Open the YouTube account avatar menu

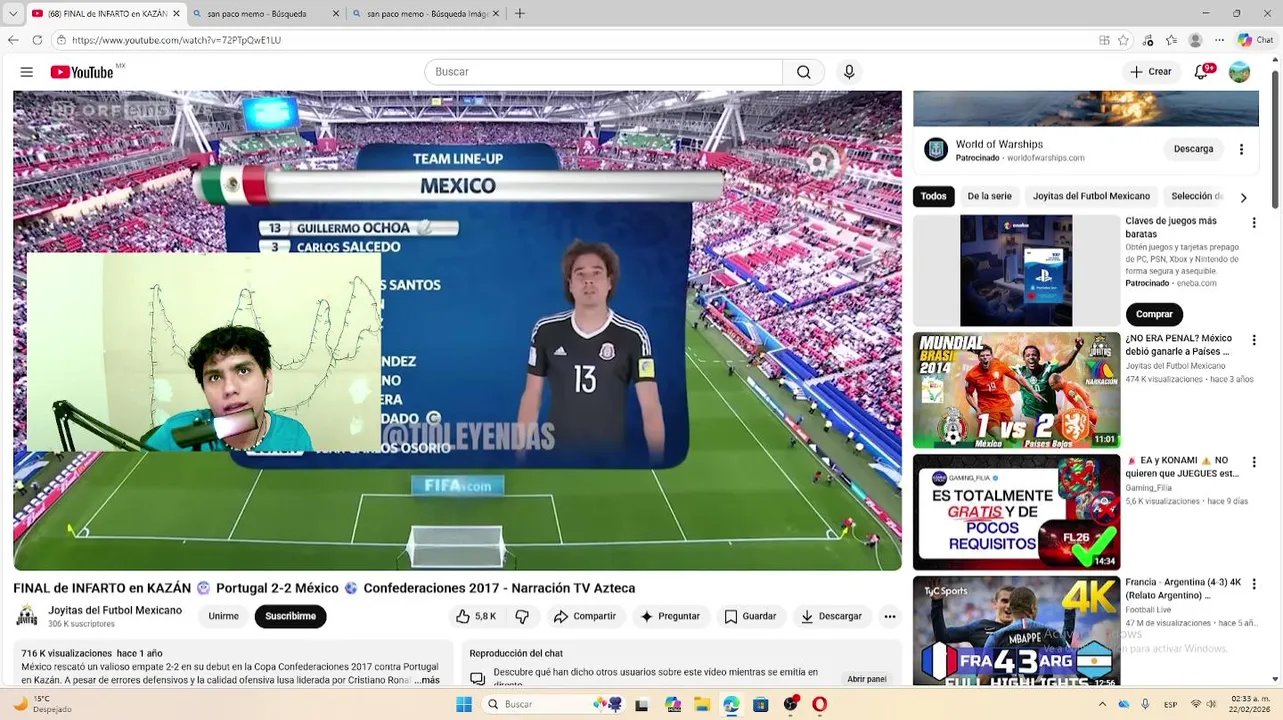1239,72
